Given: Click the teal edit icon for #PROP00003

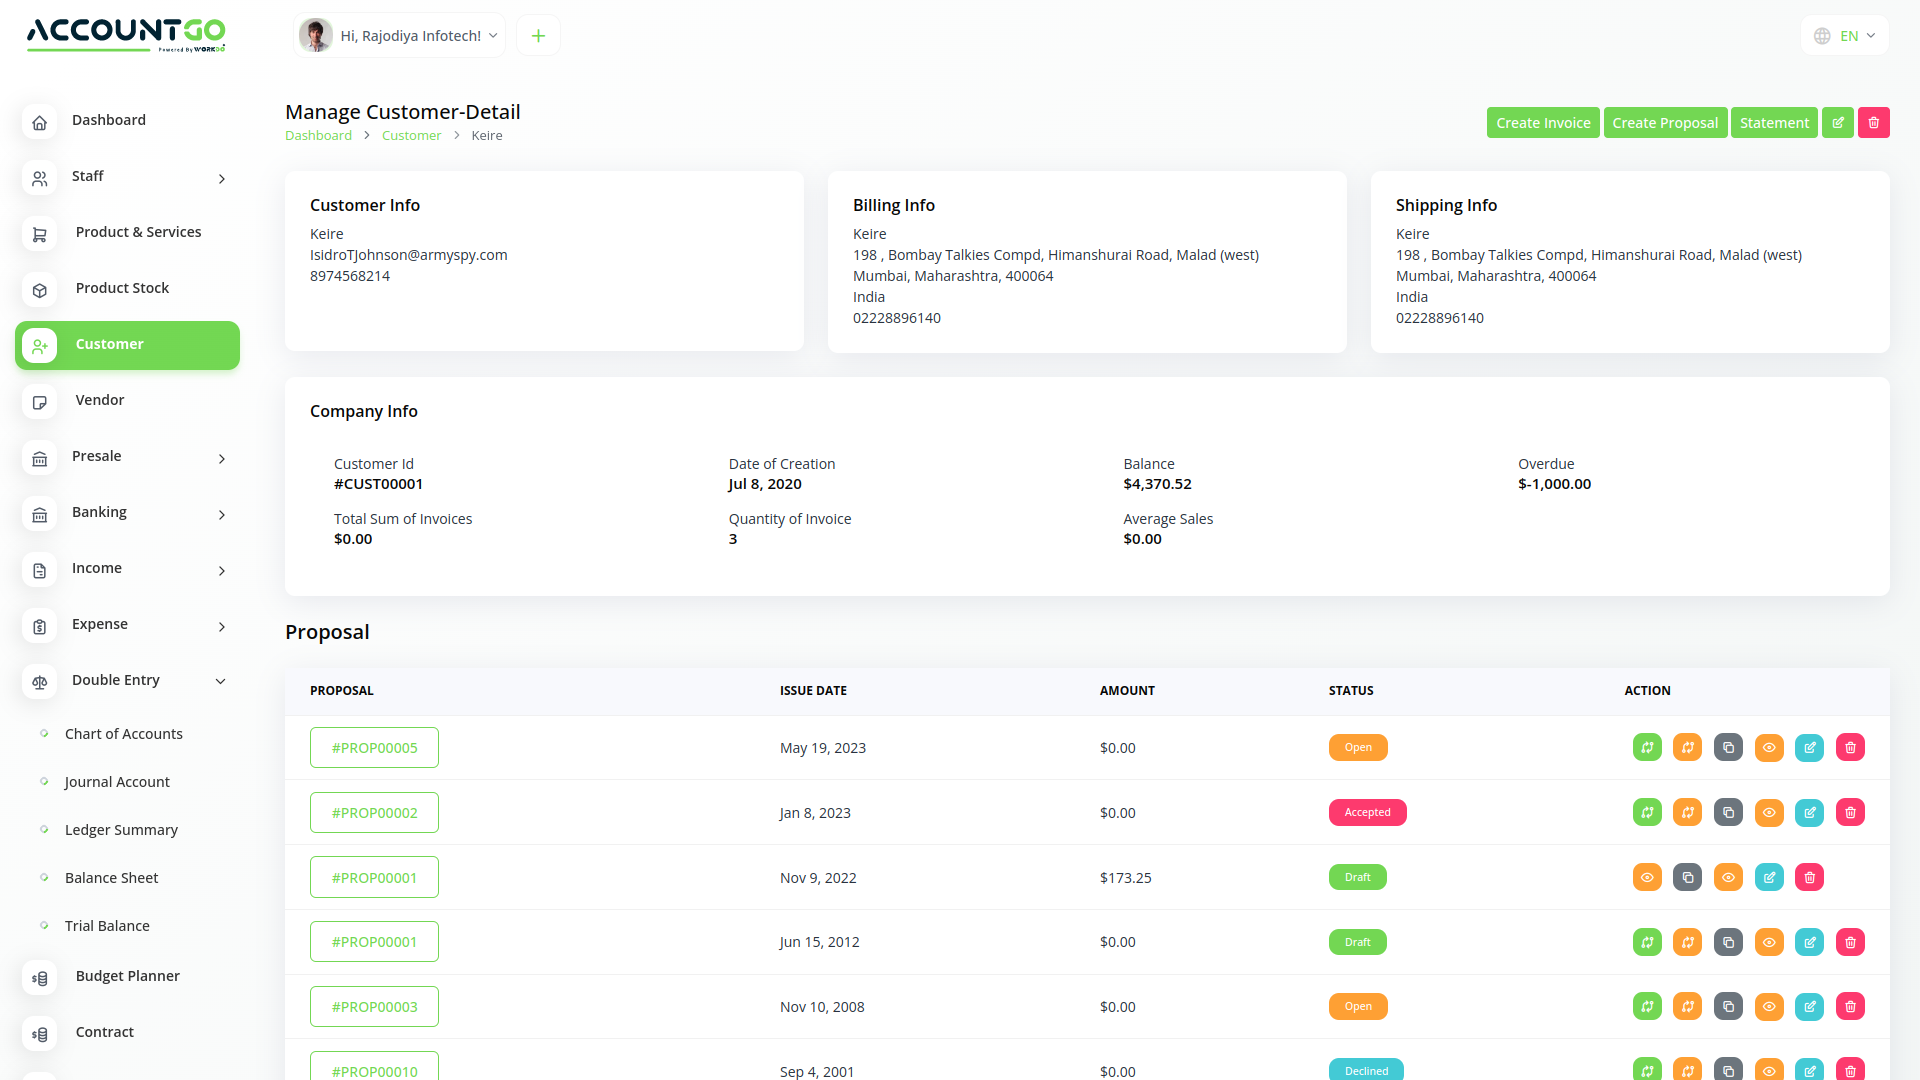Looking at the screenshot, I should click(x=1809, y=1007).
